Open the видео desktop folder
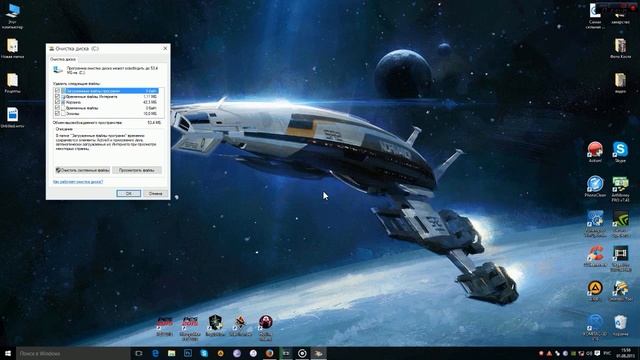The image size is (640, 360). (x=620, y=83)
